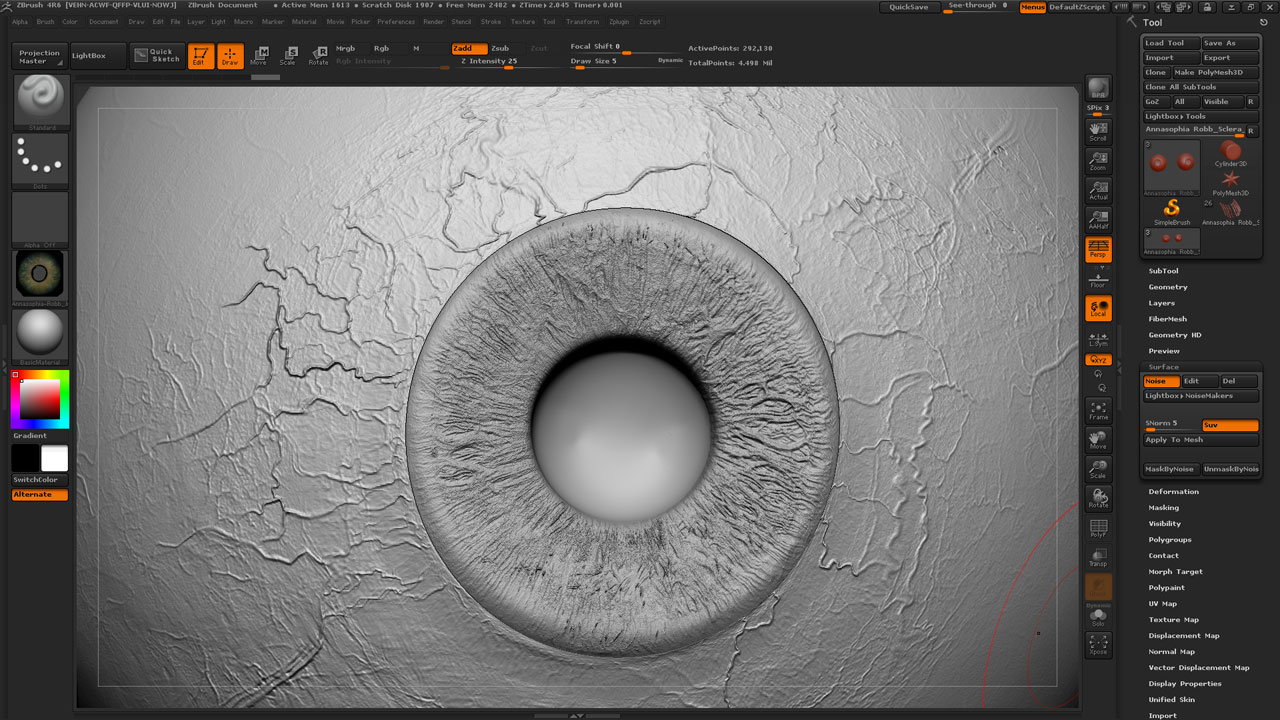Select the Scroll canvas icon
Screen dimensions: 1280x720
pos(1098,131)
